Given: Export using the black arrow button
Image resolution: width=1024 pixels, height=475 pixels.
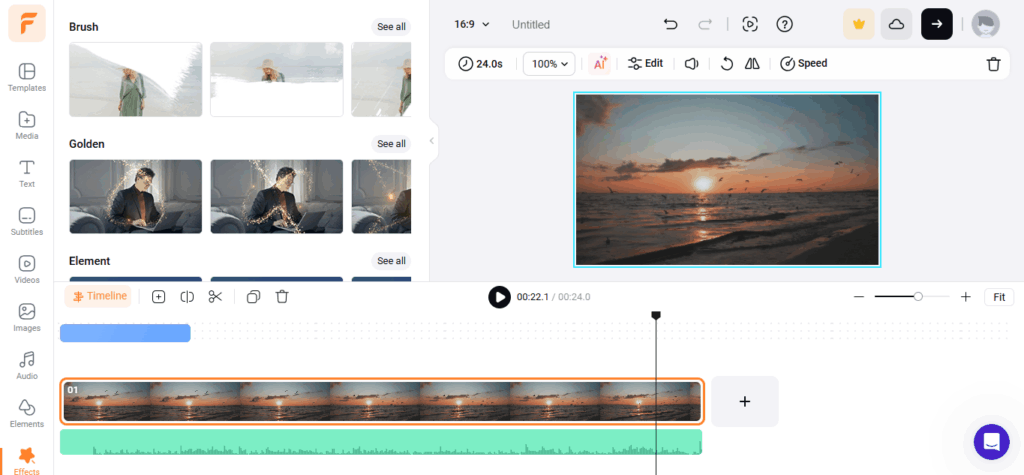Looking at the screenshot, I should click(x=936, y=24).
